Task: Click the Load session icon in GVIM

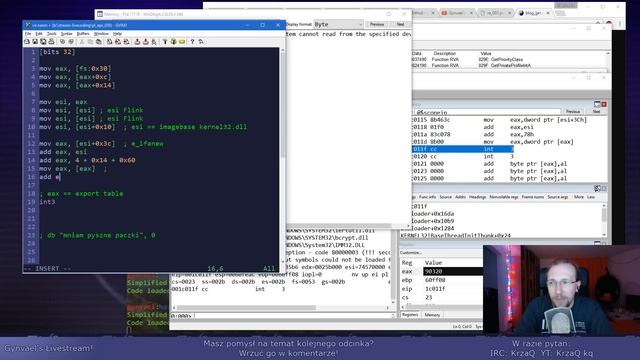Action: (x=137, y=42)
